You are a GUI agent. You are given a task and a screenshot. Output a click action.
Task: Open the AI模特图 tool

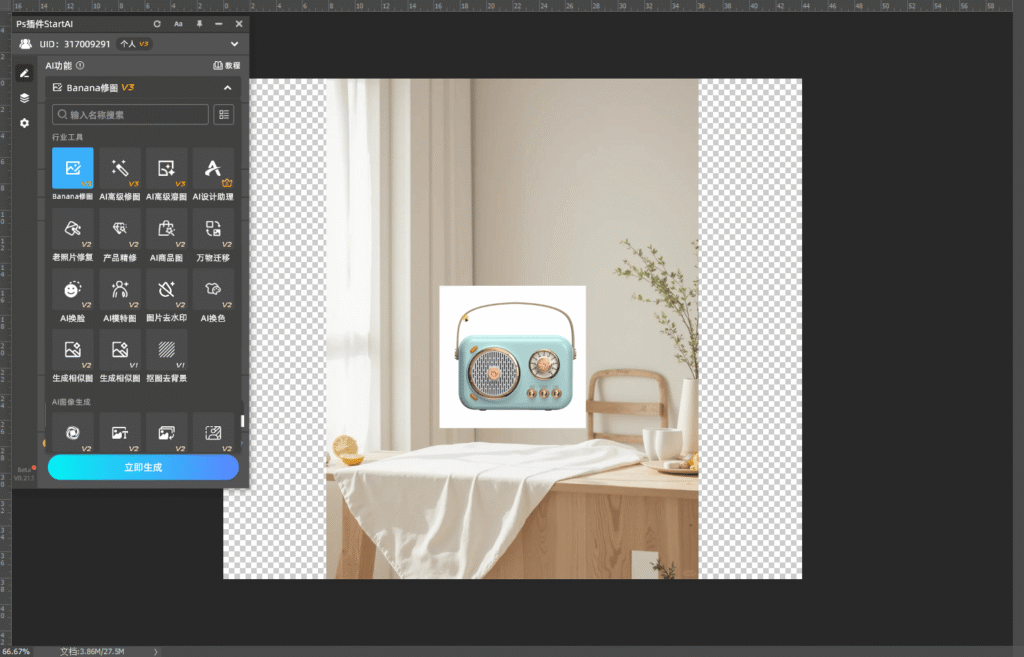tap(119, 289)
